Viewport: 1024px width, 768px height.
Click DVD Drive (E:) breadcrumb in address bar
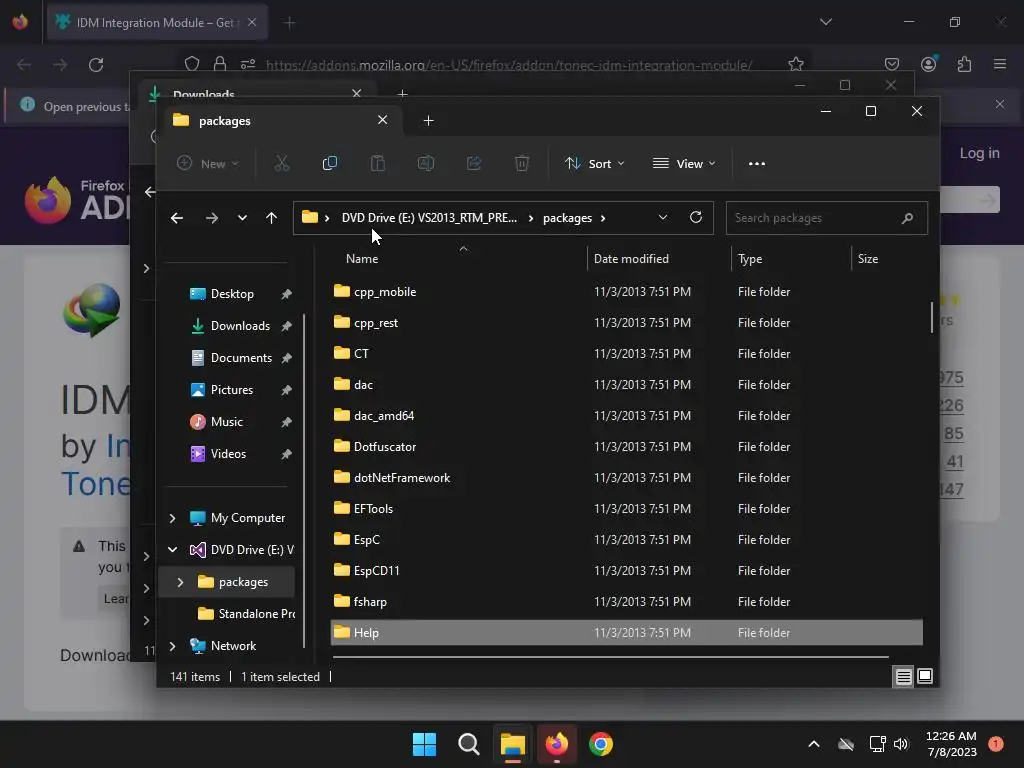click(x=429, y=218)
